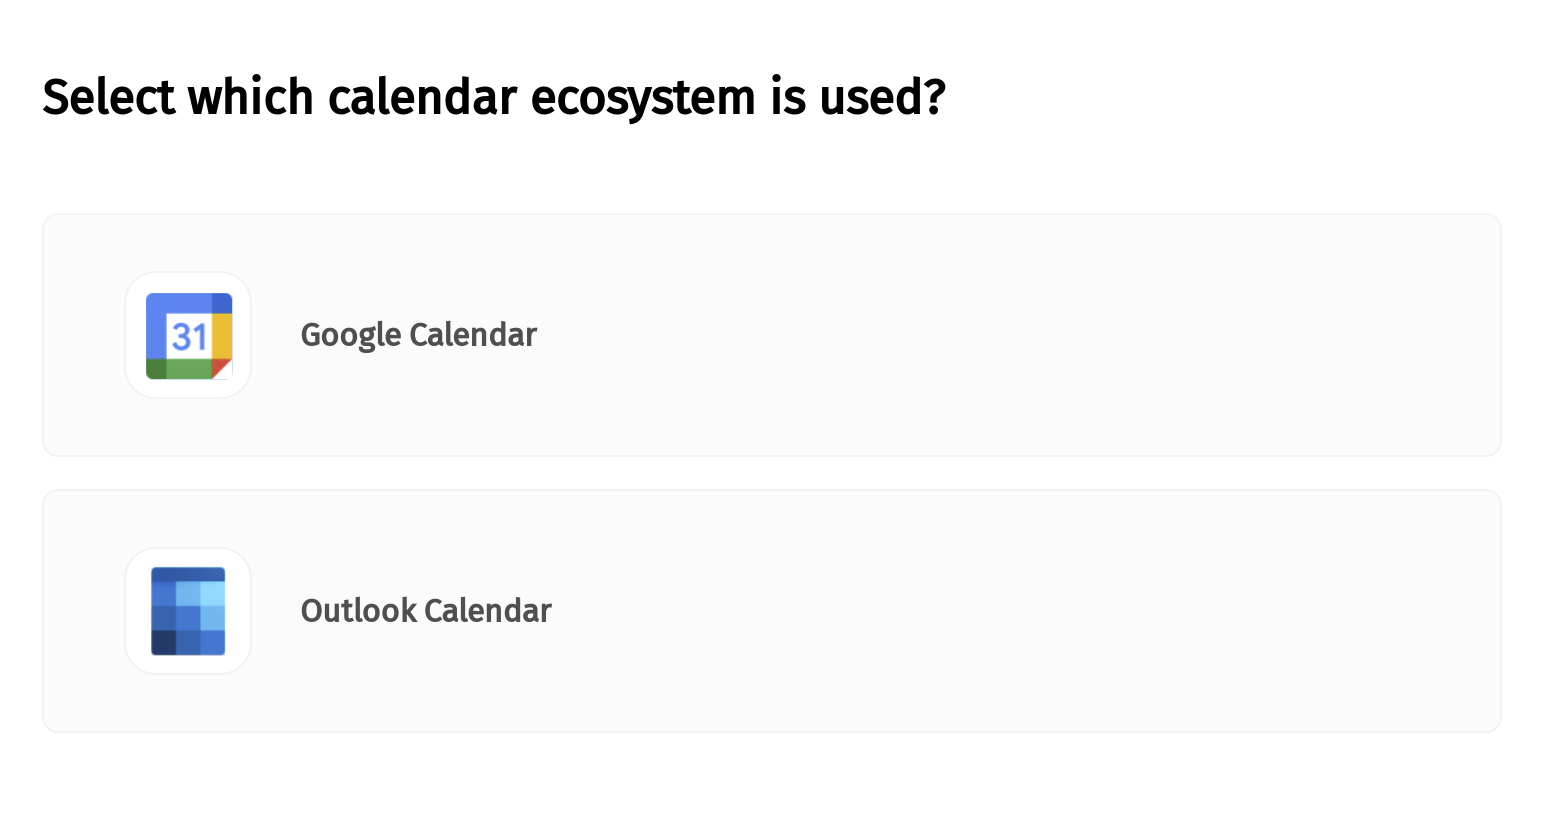Screen dimensions: 1551x813
Task: Click the word "ecosystem" in the heading
Action: click(x=643, y=97)
